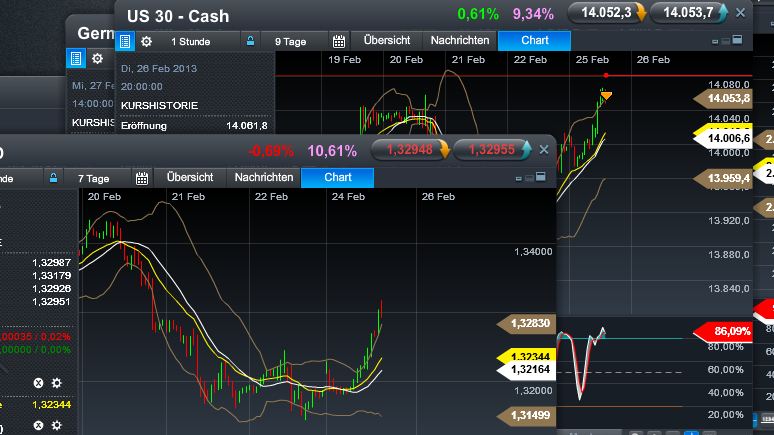The width and height of the screenshot is (774, 435).
Task: Open the Germany window settings gear
Action: (97, 58)
